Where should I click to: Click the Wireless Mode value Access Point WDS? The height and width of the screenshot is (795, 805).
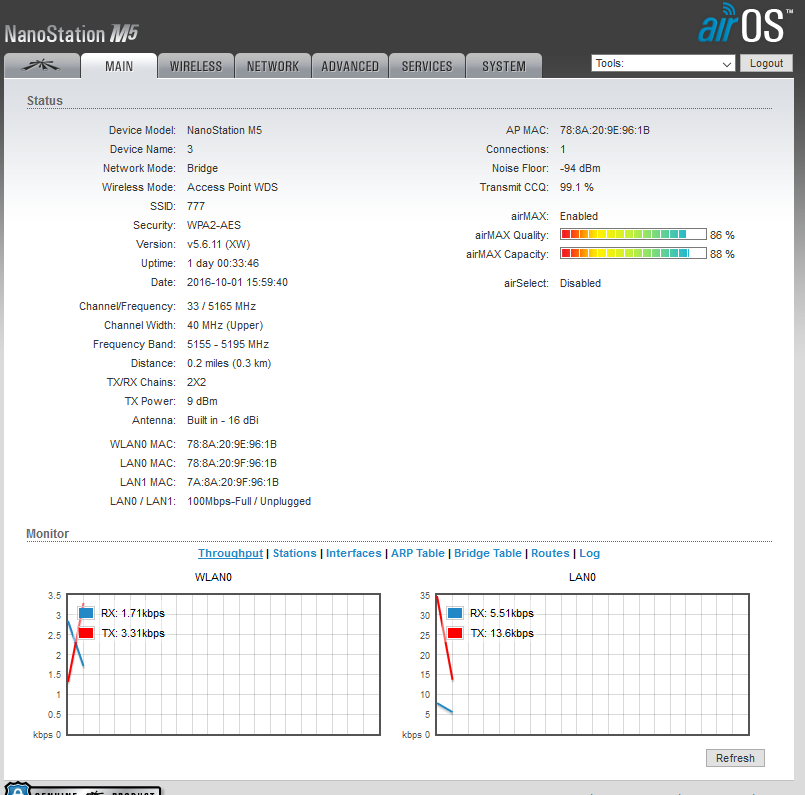[232, 187]
